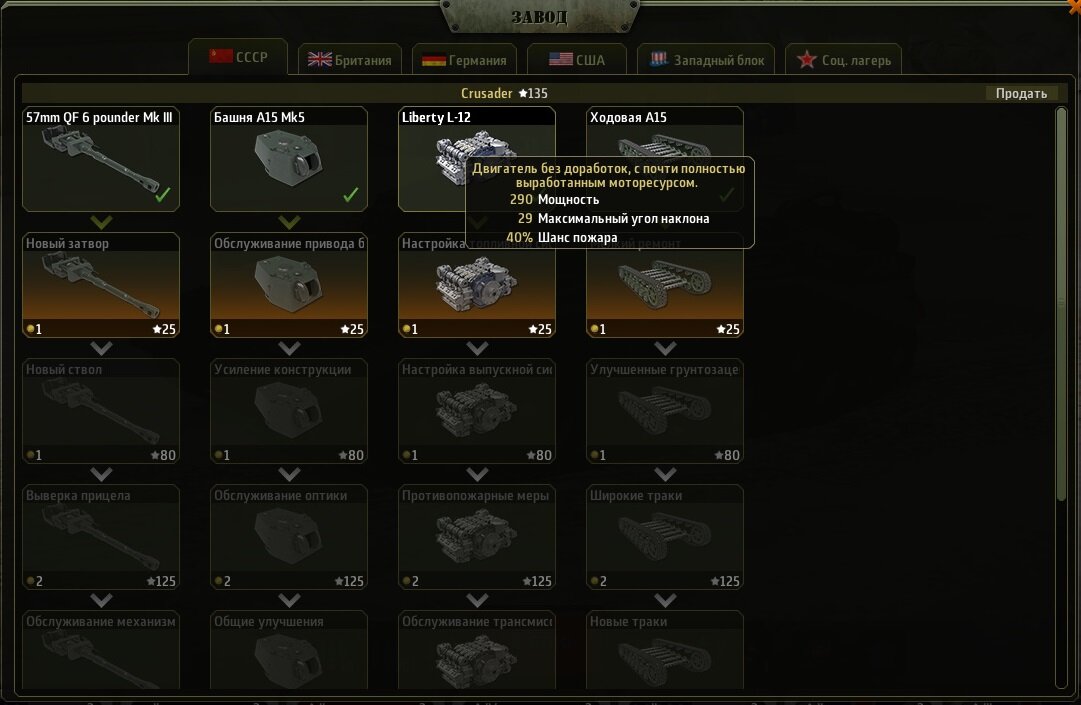Expand the chevron below the Новый затвор card

(x=101, y=348)
